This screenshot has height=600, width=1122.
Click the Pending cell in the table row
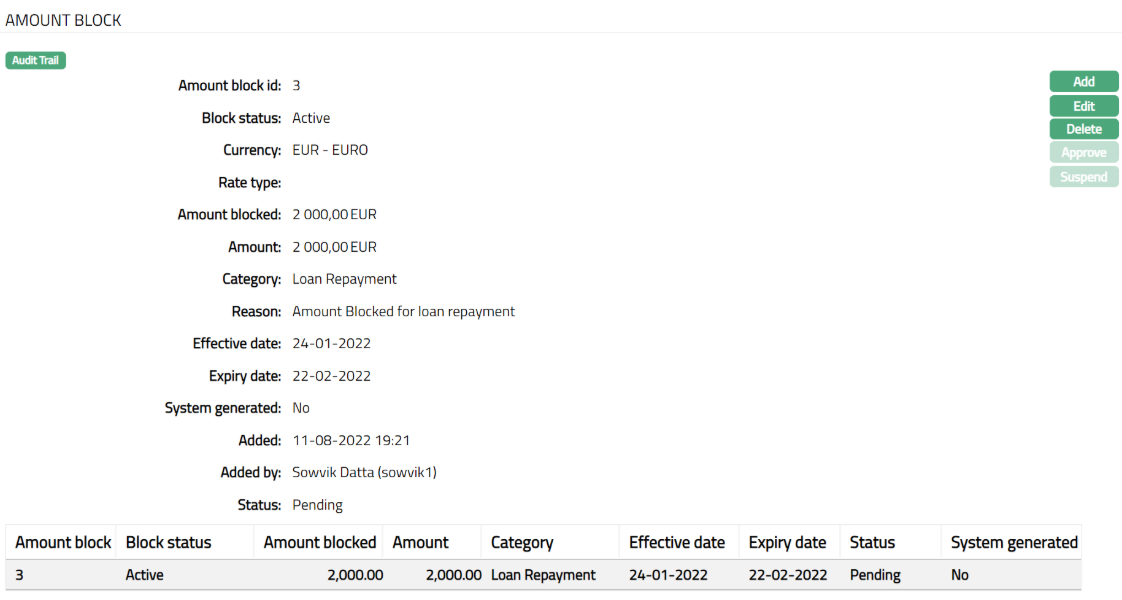click(875, 575)
